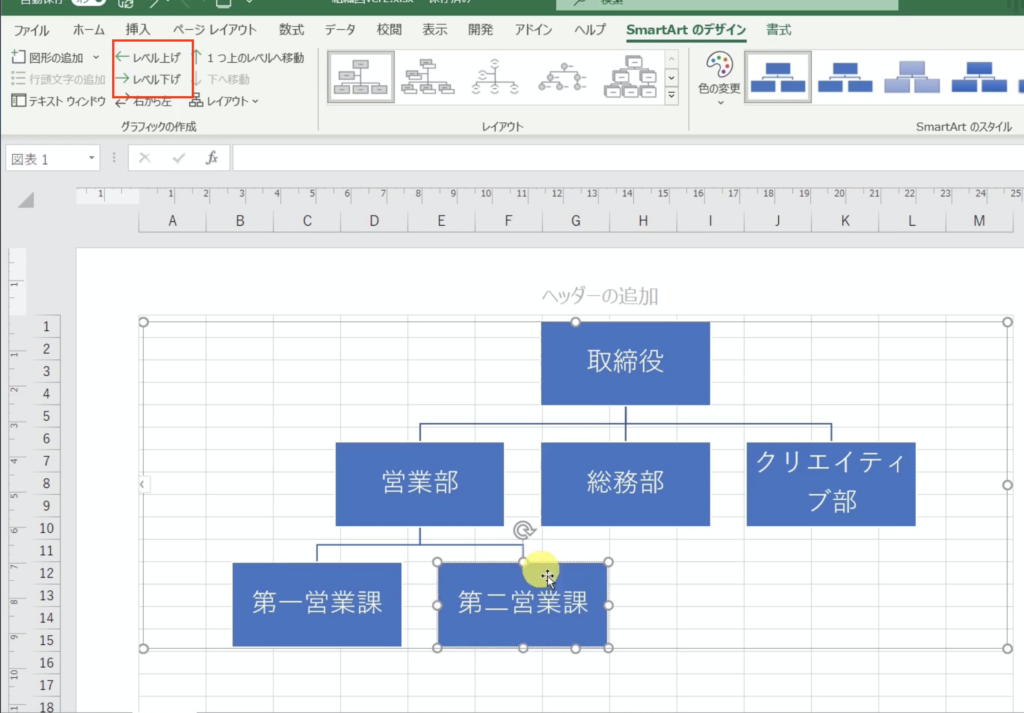1024x713 pixels.
Task: Open the 色の変更 color change palette
Action: (x=720, y=78)
